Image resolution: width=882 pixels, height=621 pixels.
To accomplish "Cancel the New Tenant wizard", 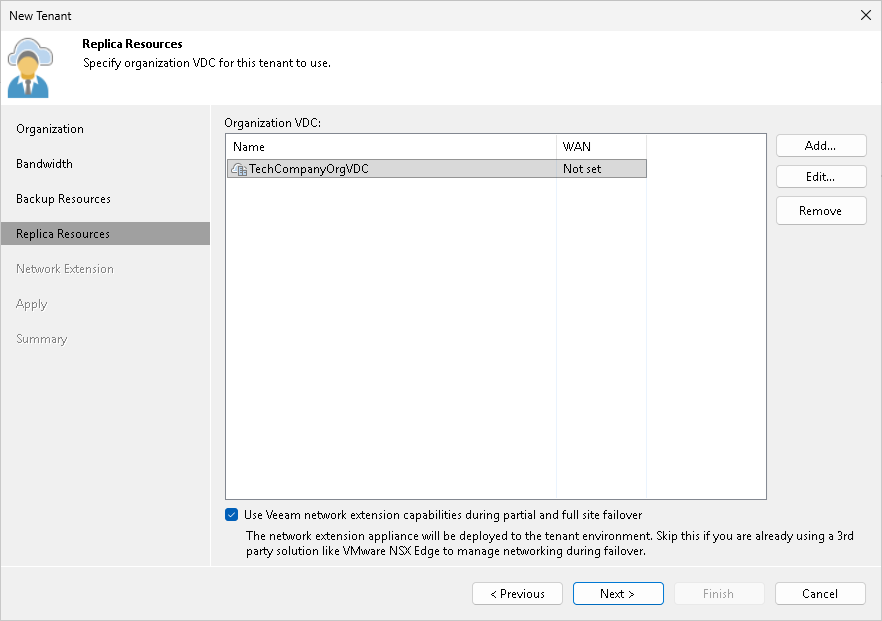I will (x=820, y=593).
